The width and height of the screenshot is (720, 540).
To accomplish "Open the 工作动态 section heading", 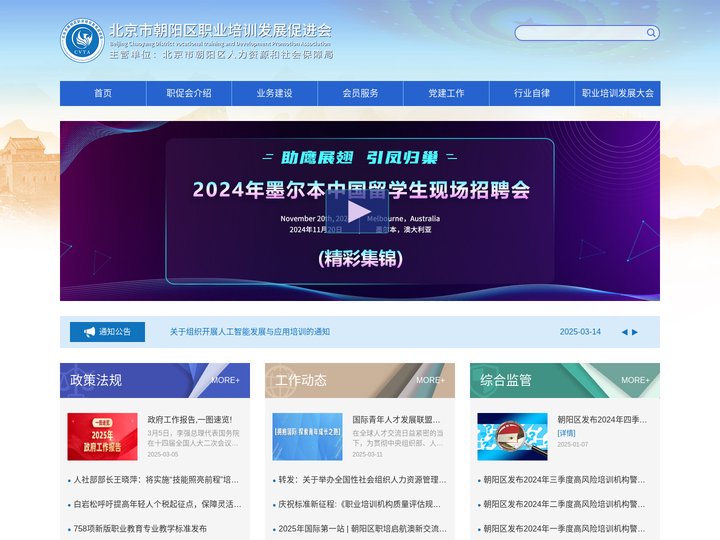I will [301, 380].
